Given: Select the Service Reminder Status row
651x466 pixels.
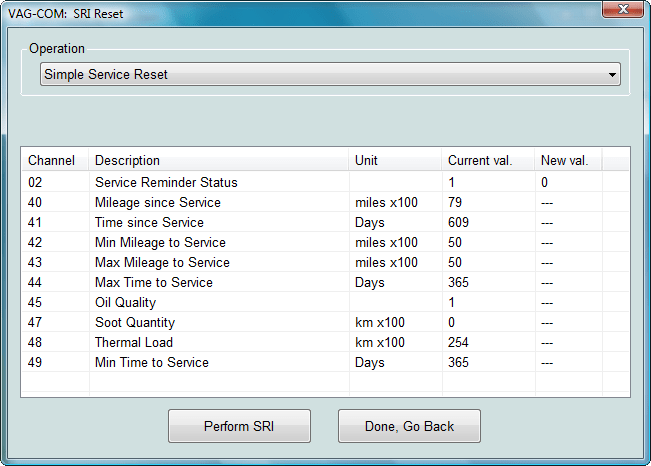Looking at the screenshot, I should click(325, 182).
